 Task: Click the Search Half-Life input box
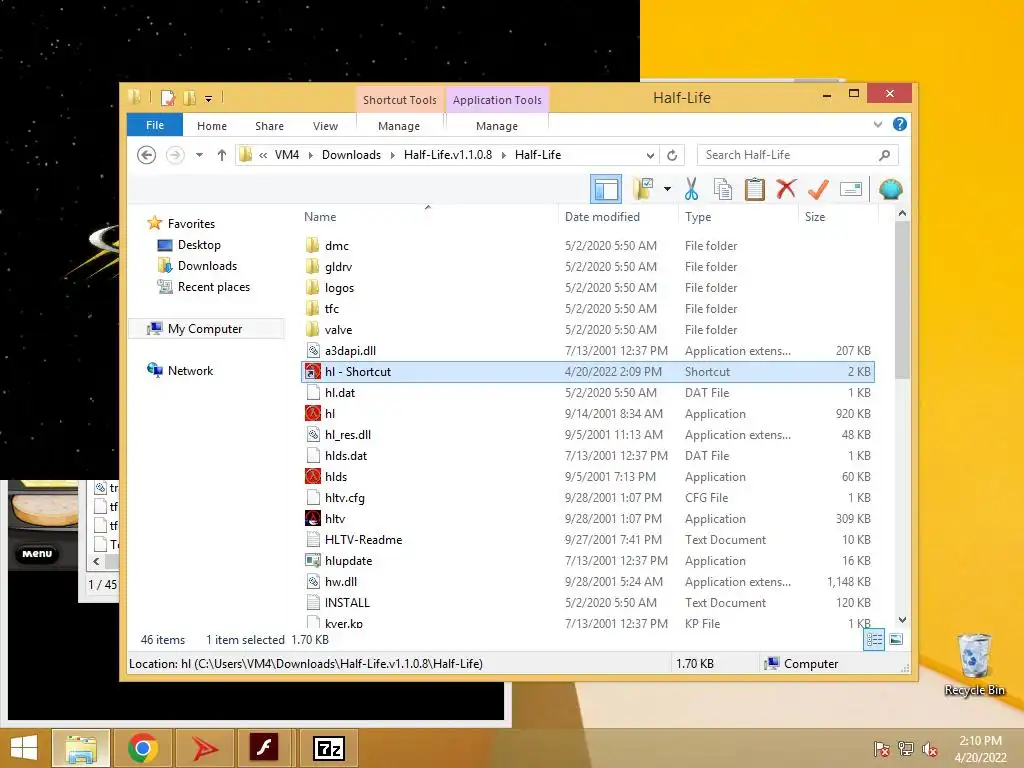point(788,155)
